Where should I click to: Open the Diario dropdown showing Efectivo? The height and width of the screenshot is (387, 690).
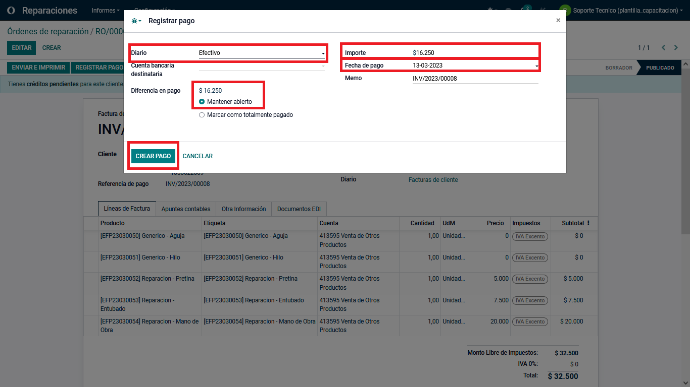[261, 53]
